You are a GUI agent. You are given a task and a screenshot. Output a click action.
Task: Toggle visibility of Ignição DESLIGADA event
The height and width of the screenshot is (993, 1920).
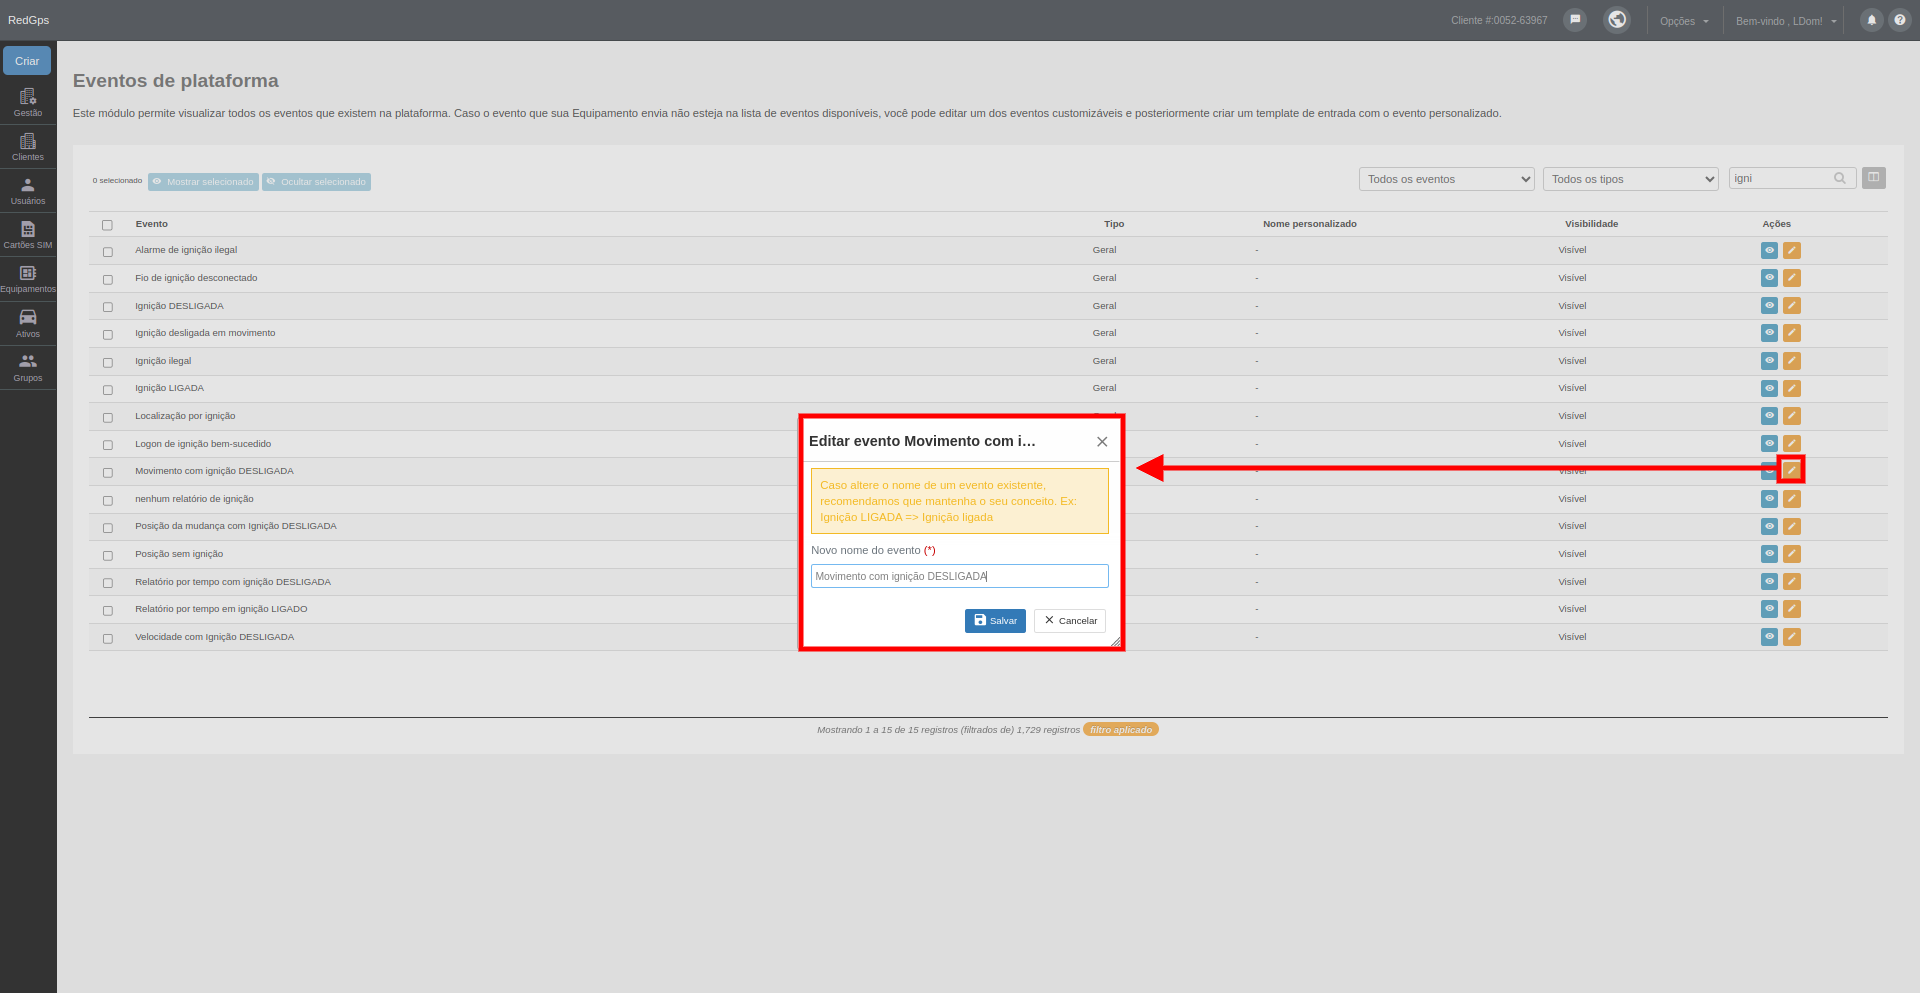click(1769, 306)
